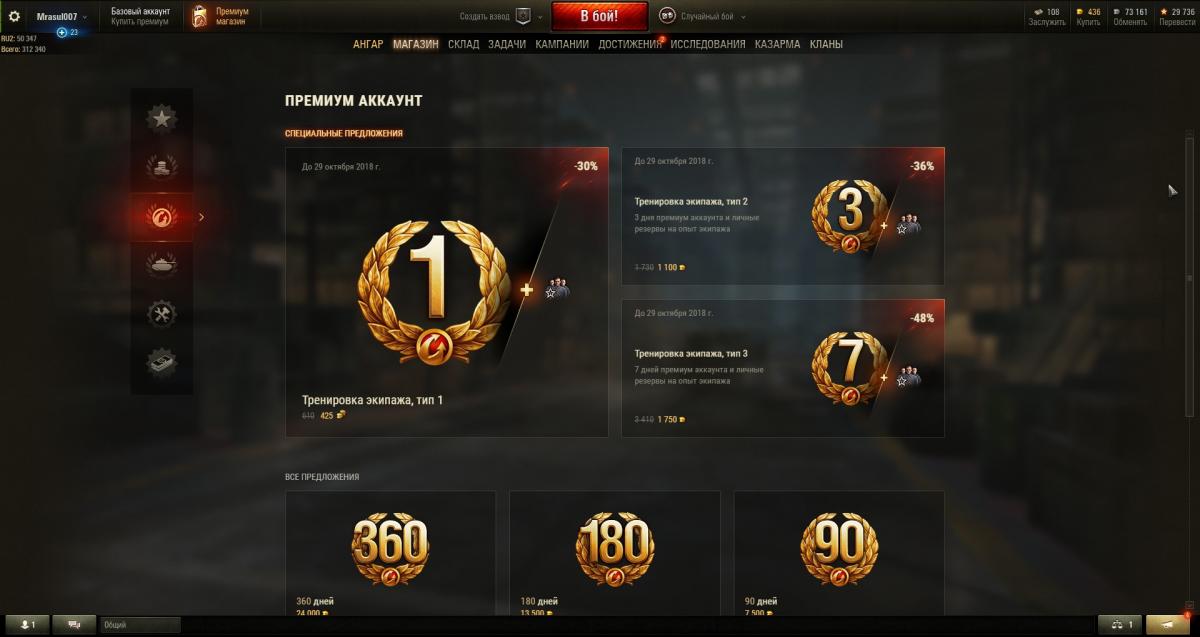The image size is (1200, 637).
Task: Open the tank vehicles sidebar category
Action: (x=161, y=265)
